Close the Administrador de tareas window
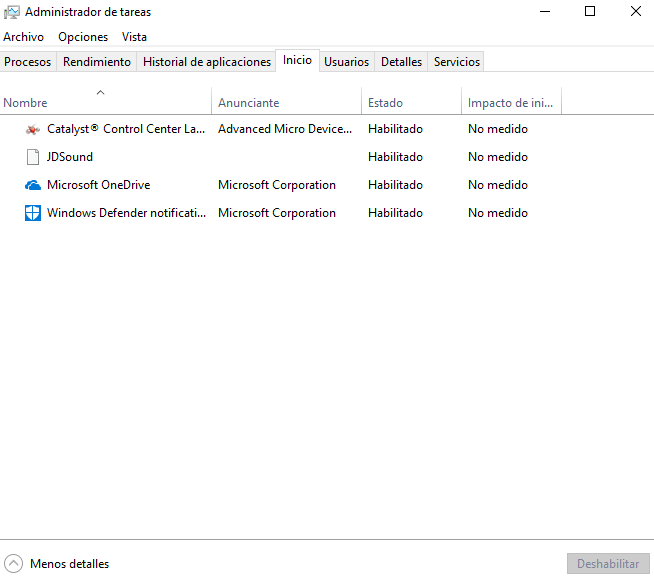 (635, 12)
